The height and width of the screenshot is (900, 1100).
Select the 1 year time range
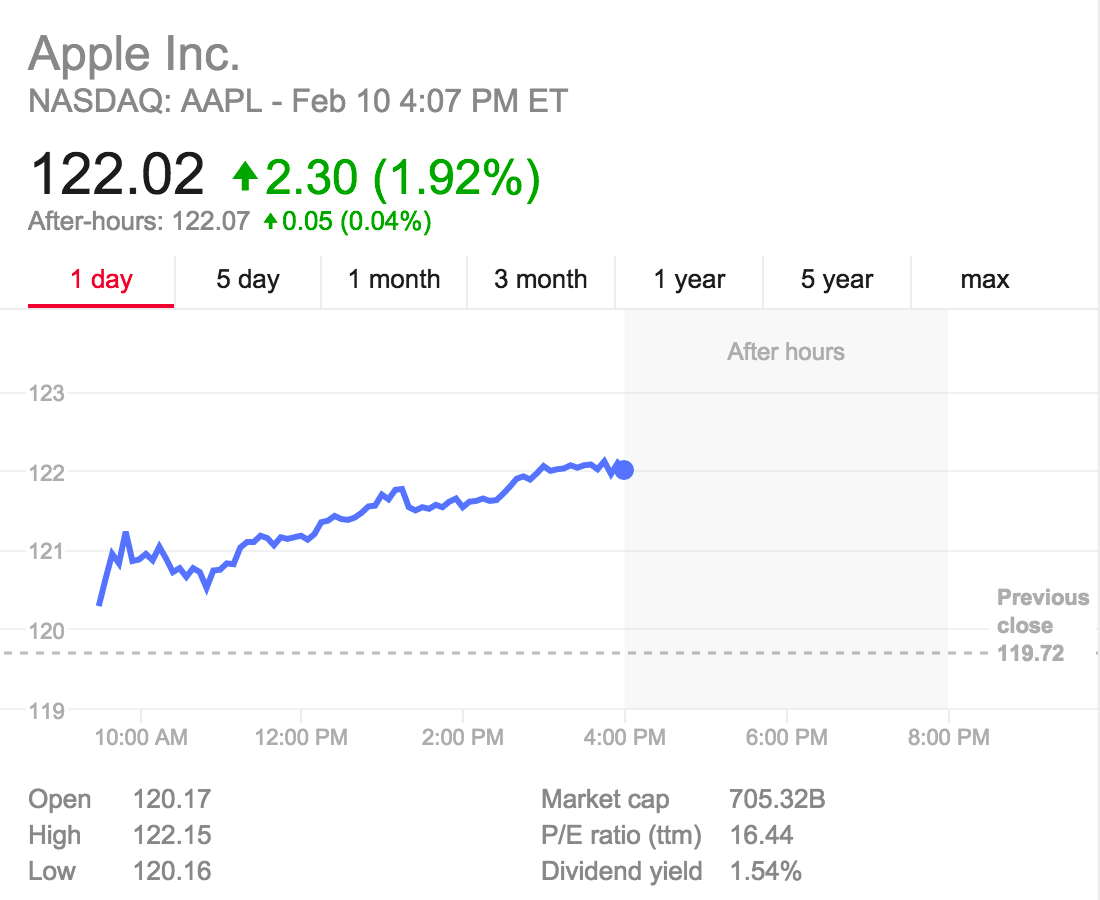click(689, 281)
